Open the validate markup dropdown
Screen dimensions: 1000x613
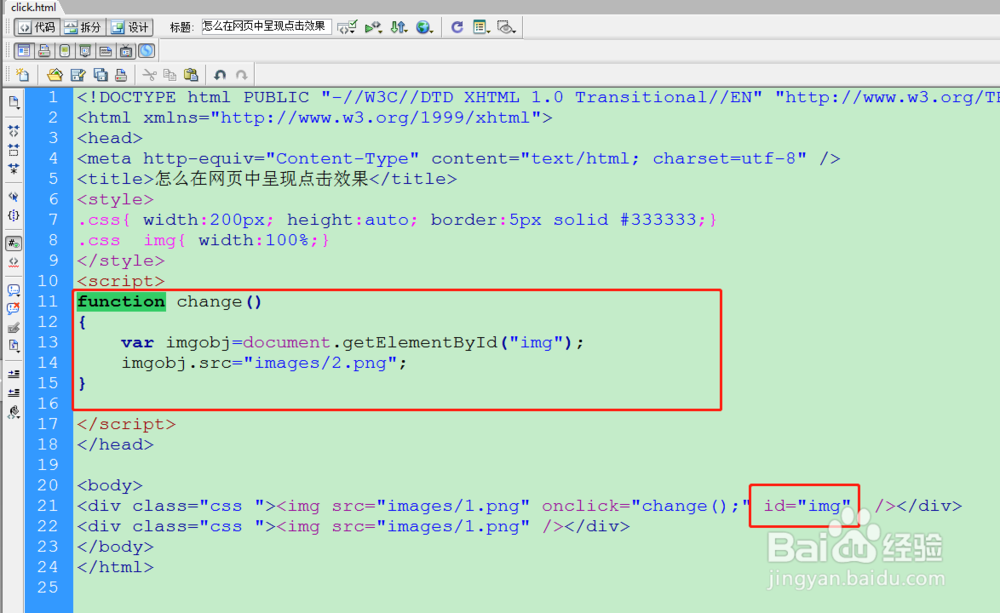(348, 27)
